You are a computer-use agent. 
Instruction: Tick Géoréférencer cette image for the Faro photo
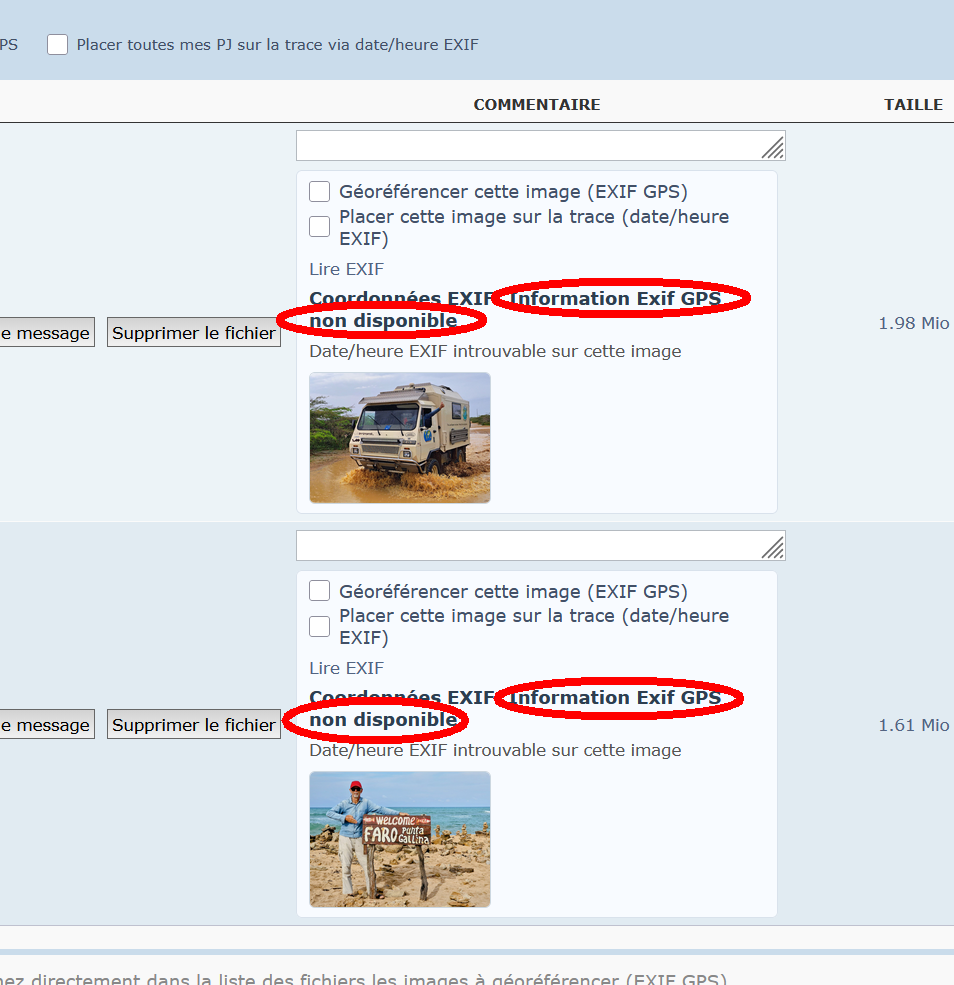pyautogui.click(x=320, y=591)
